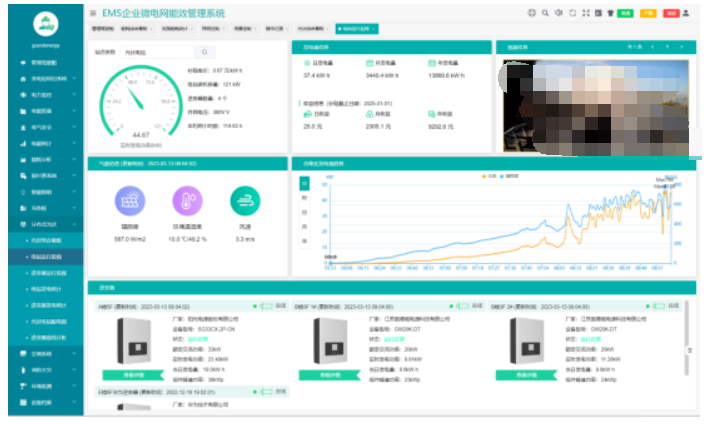Toggle the orange series in chart legend

point(489,176)
